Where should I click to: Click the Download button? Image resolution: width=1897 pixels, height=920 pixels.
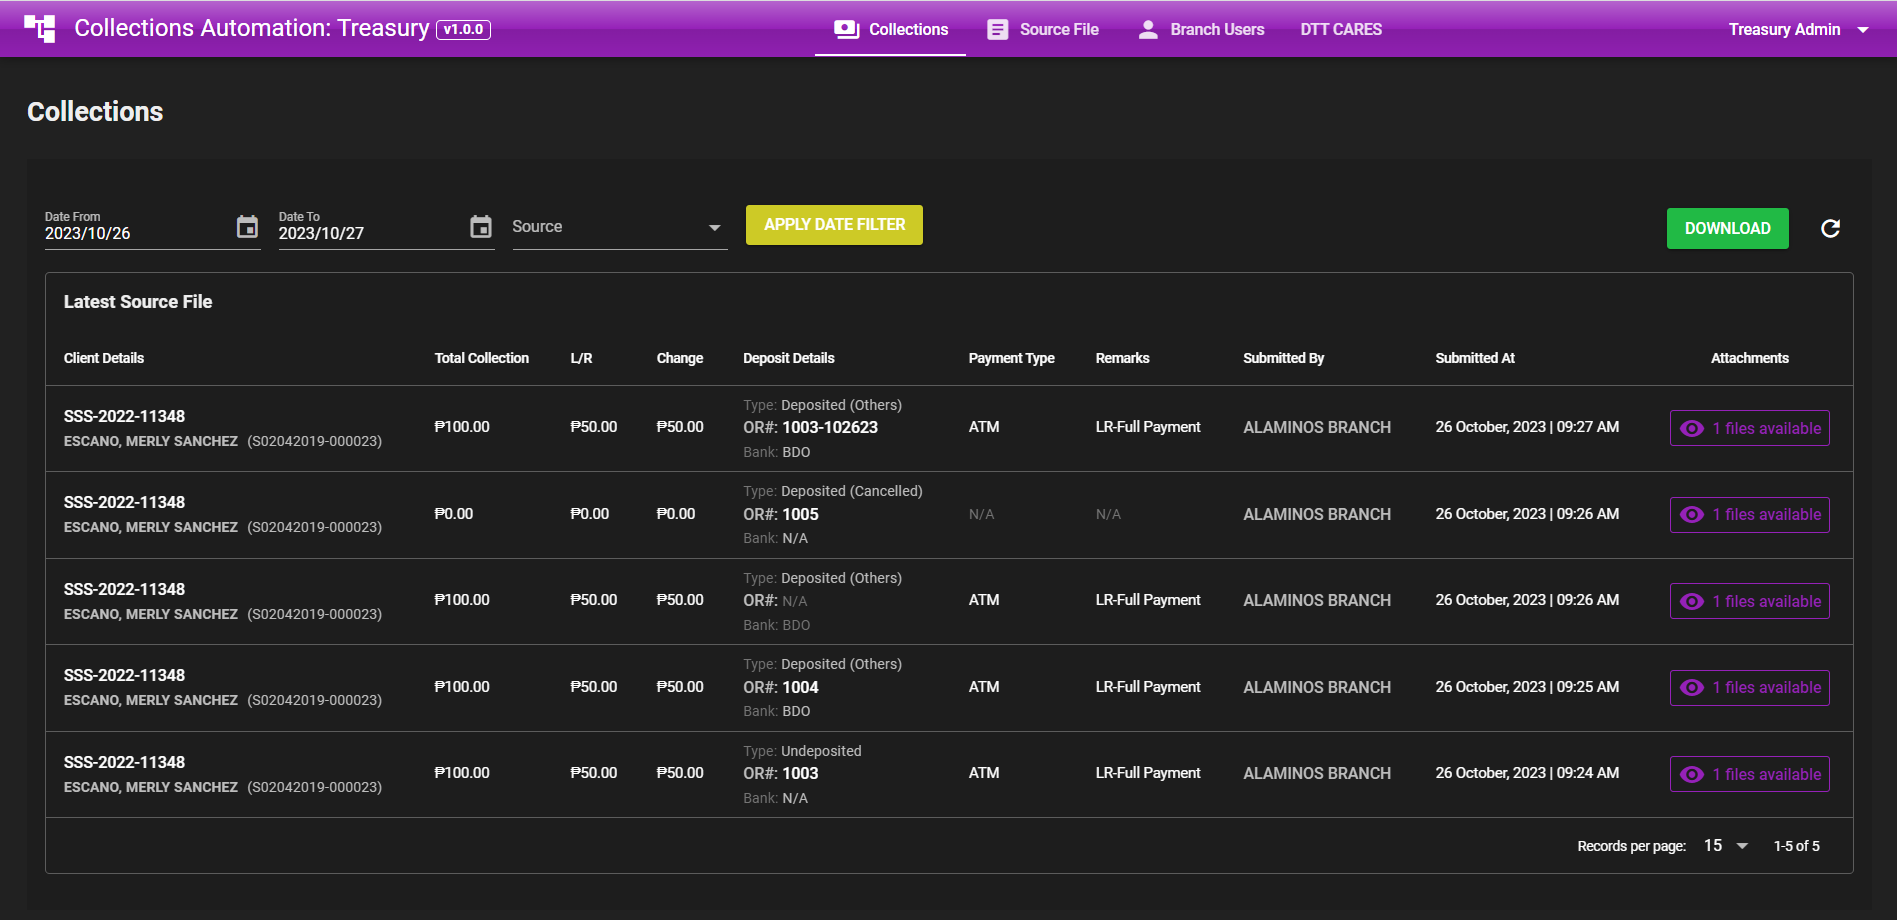(x=1727, y=228)
